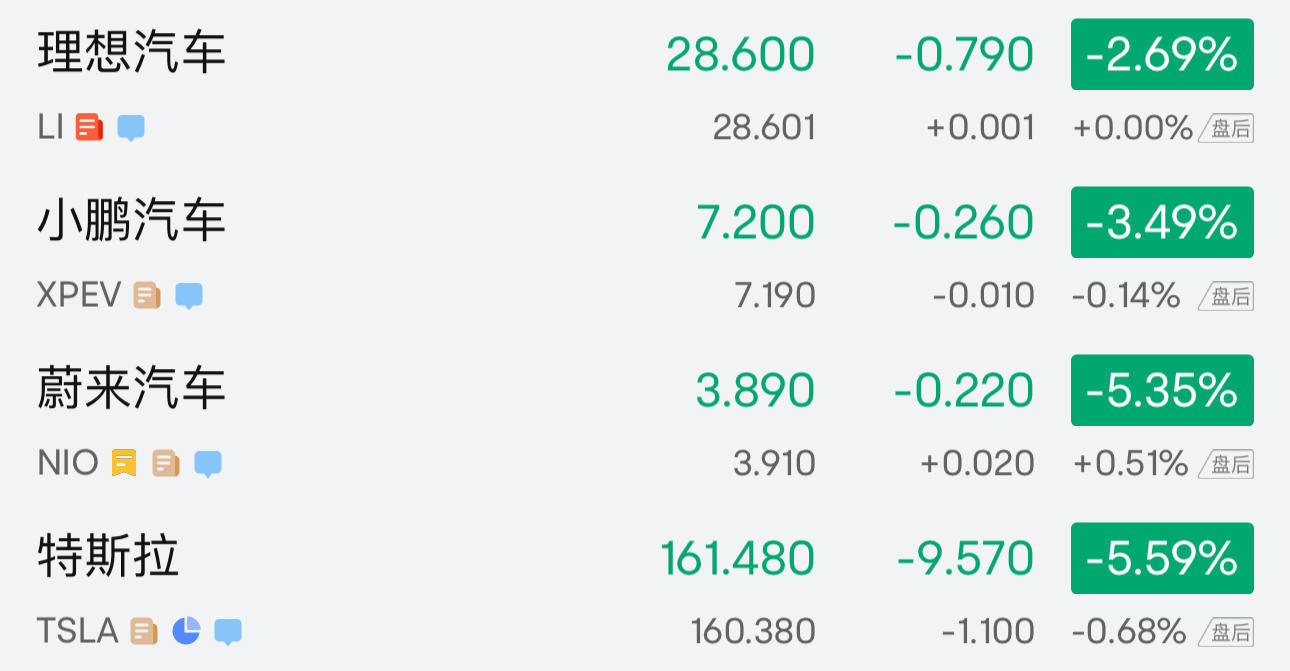Image resolution: width=1290 pixels, height=671 pixels.
Task: Click the 盘后 tag in the LI row
Action: coord(1228,128)
